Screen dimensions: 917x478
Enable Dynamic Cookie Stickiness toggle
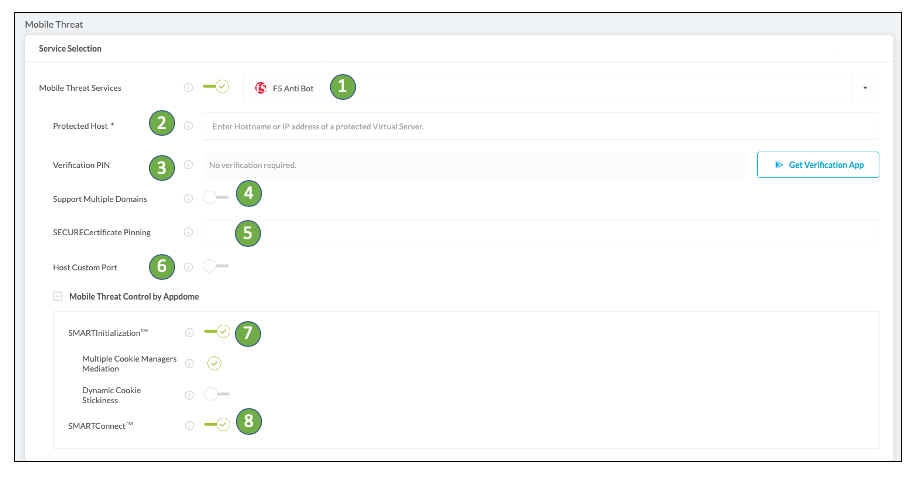click(x=215, y=394)
